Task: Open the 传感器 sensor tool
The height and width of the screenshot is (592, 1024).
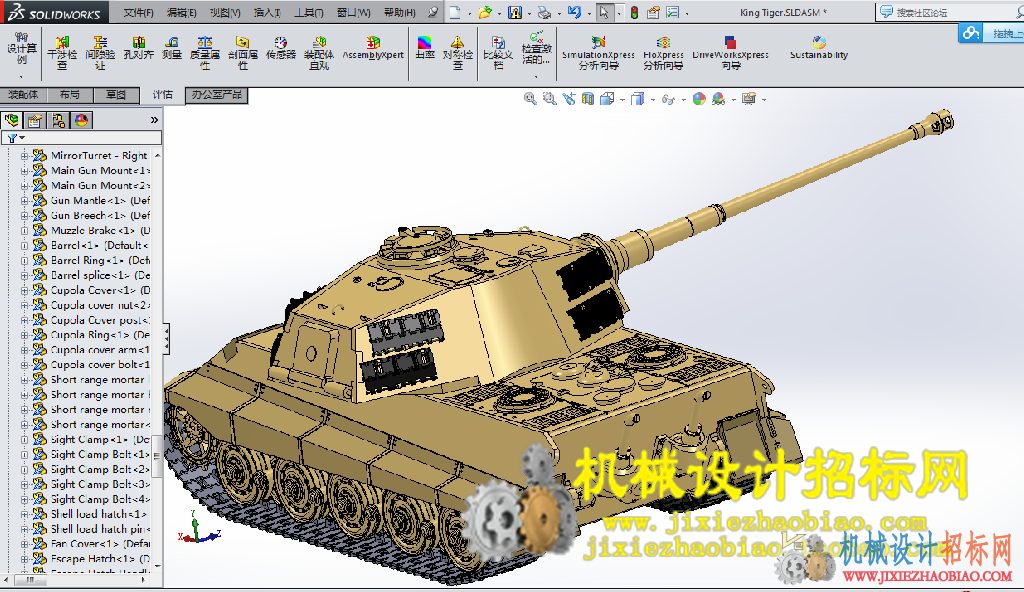Action: pyautogui.click(x=281, y=48)
